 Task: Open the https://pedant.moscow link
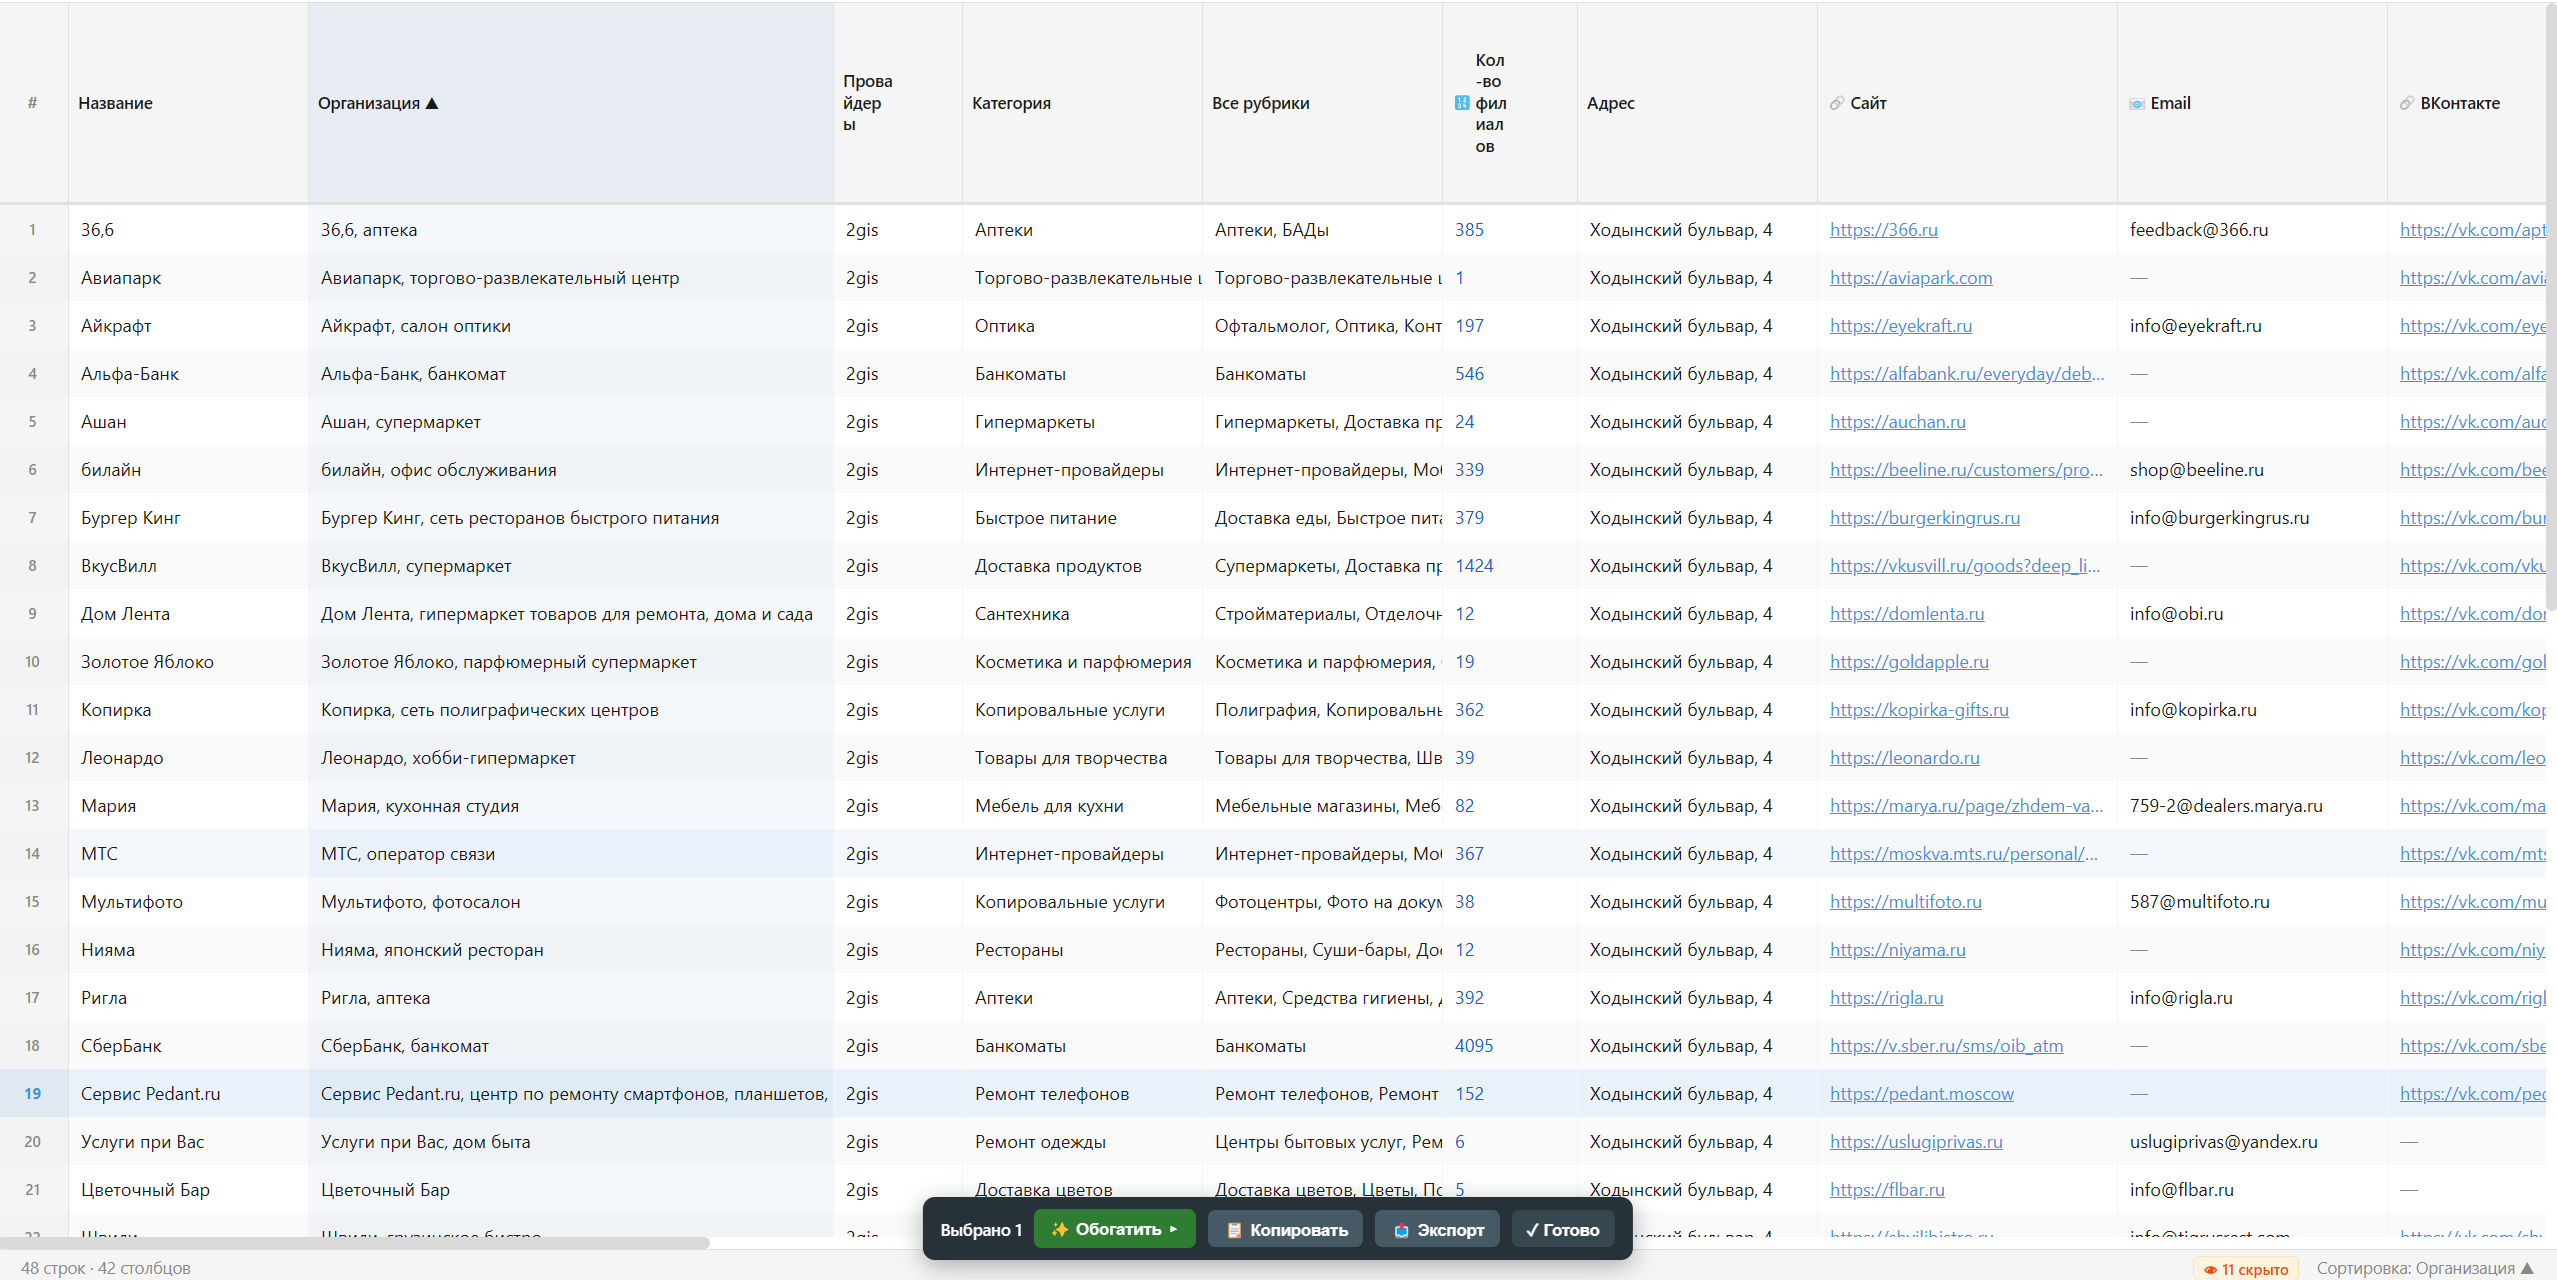(1921, 1094)
